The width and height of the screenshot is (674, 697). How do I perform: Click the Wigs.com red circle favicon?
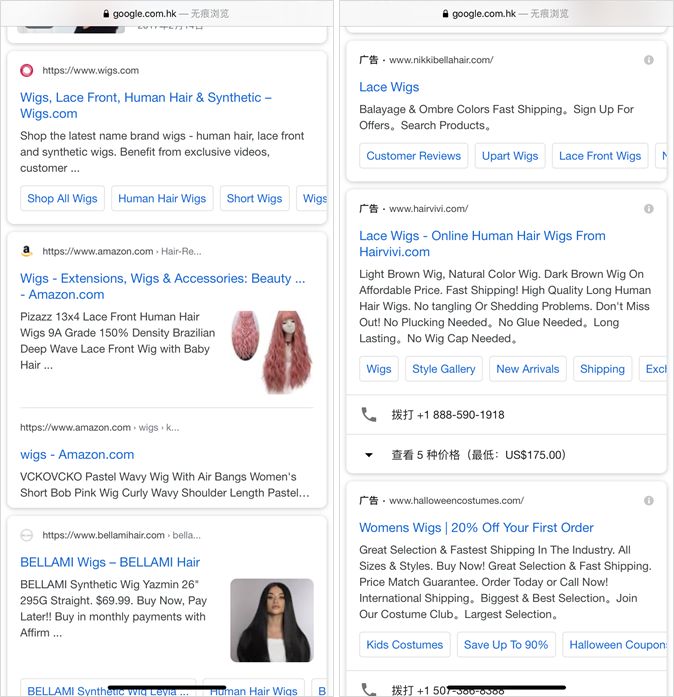pos(27,70)
